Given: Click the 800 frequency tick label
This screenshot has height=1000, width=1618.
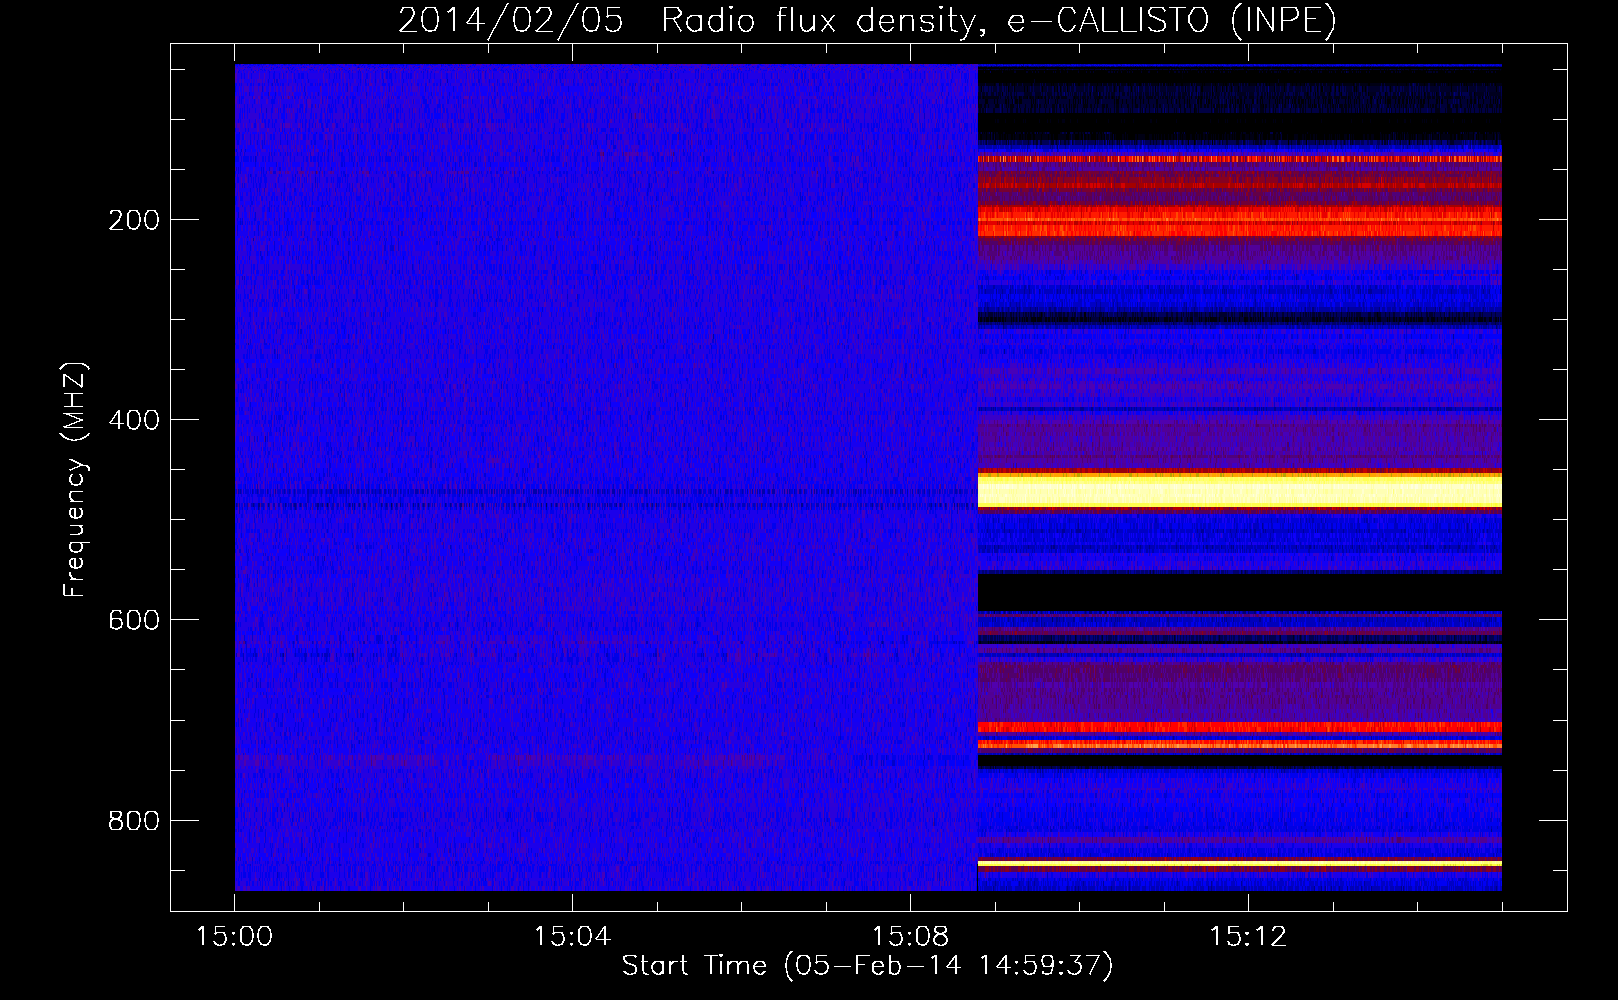Looking at the screenshot, I should pos(133,820).
